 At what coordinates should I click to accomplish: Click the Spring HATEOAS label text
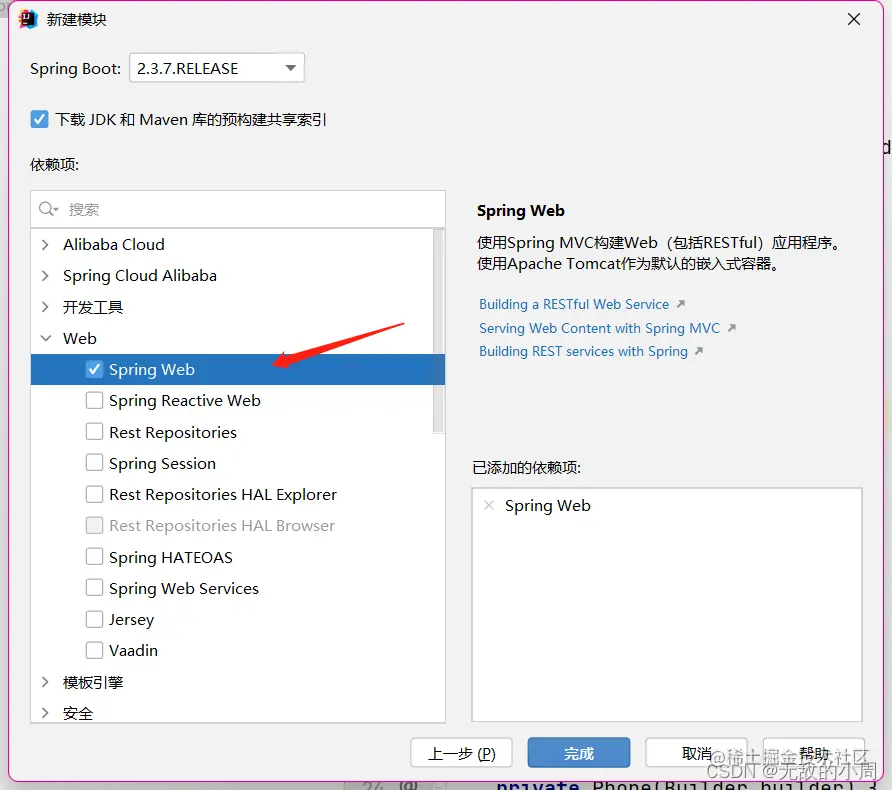(171, 557)
